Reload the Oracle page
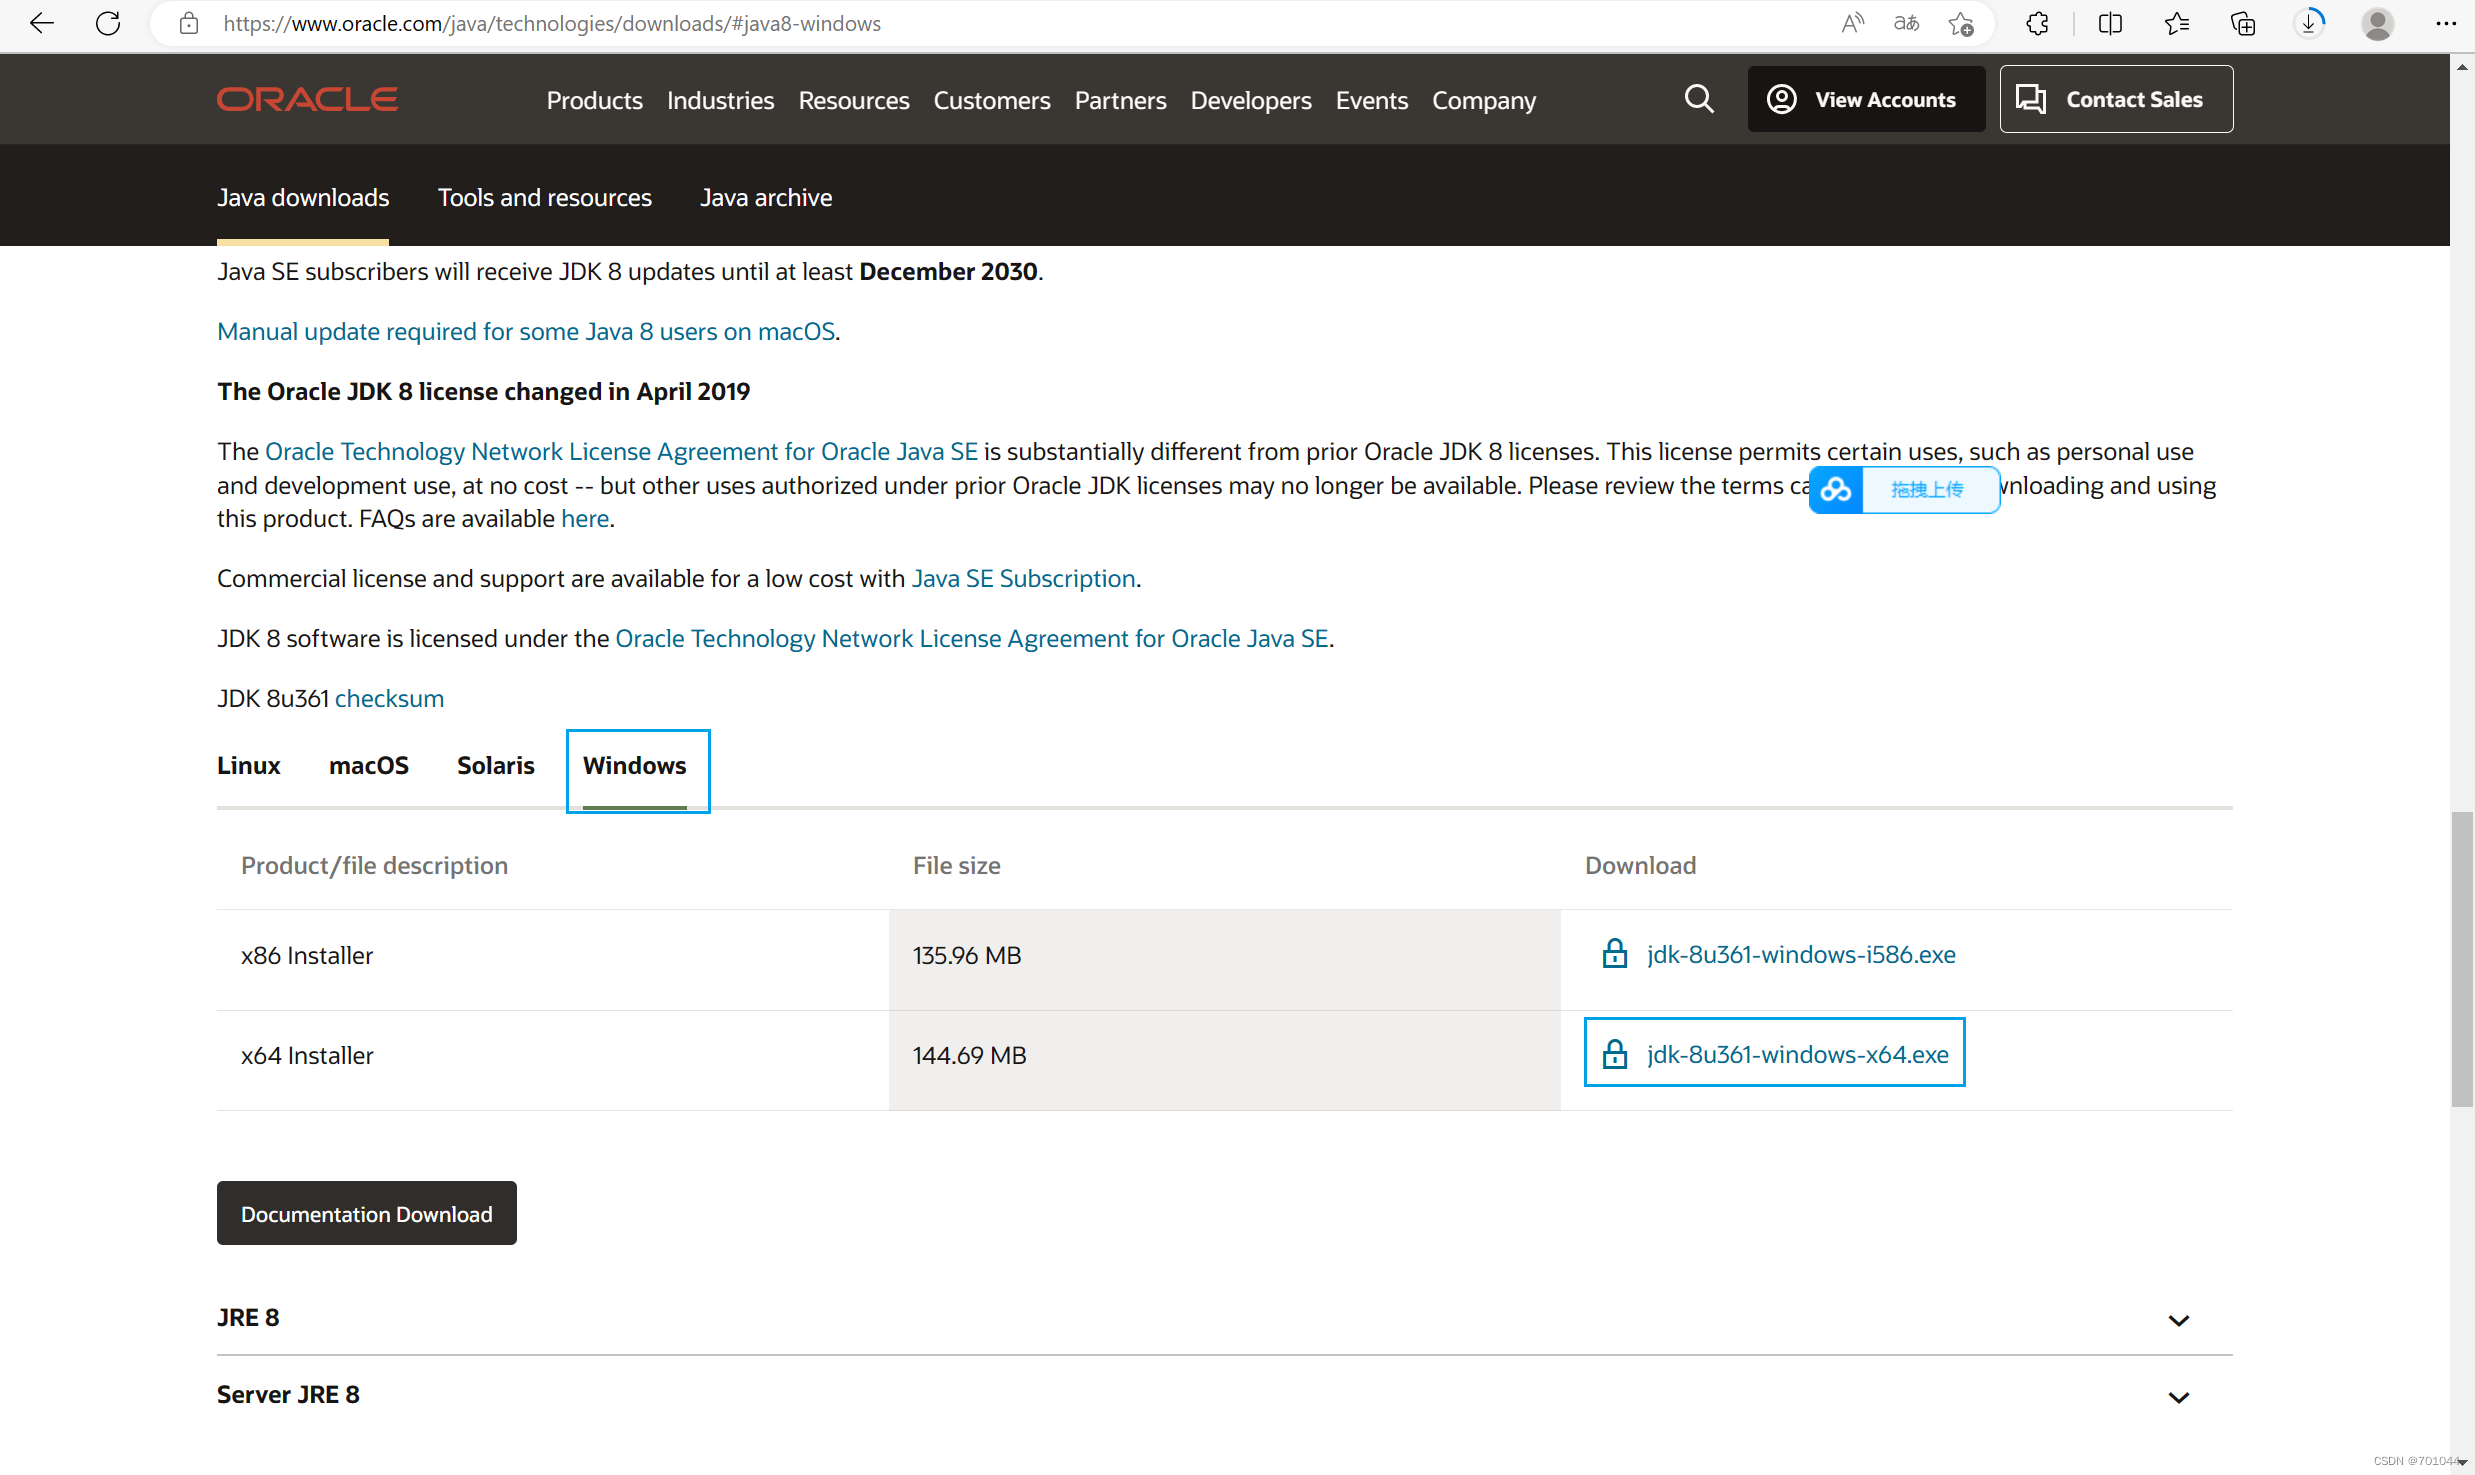 click(x=108, y=23)
